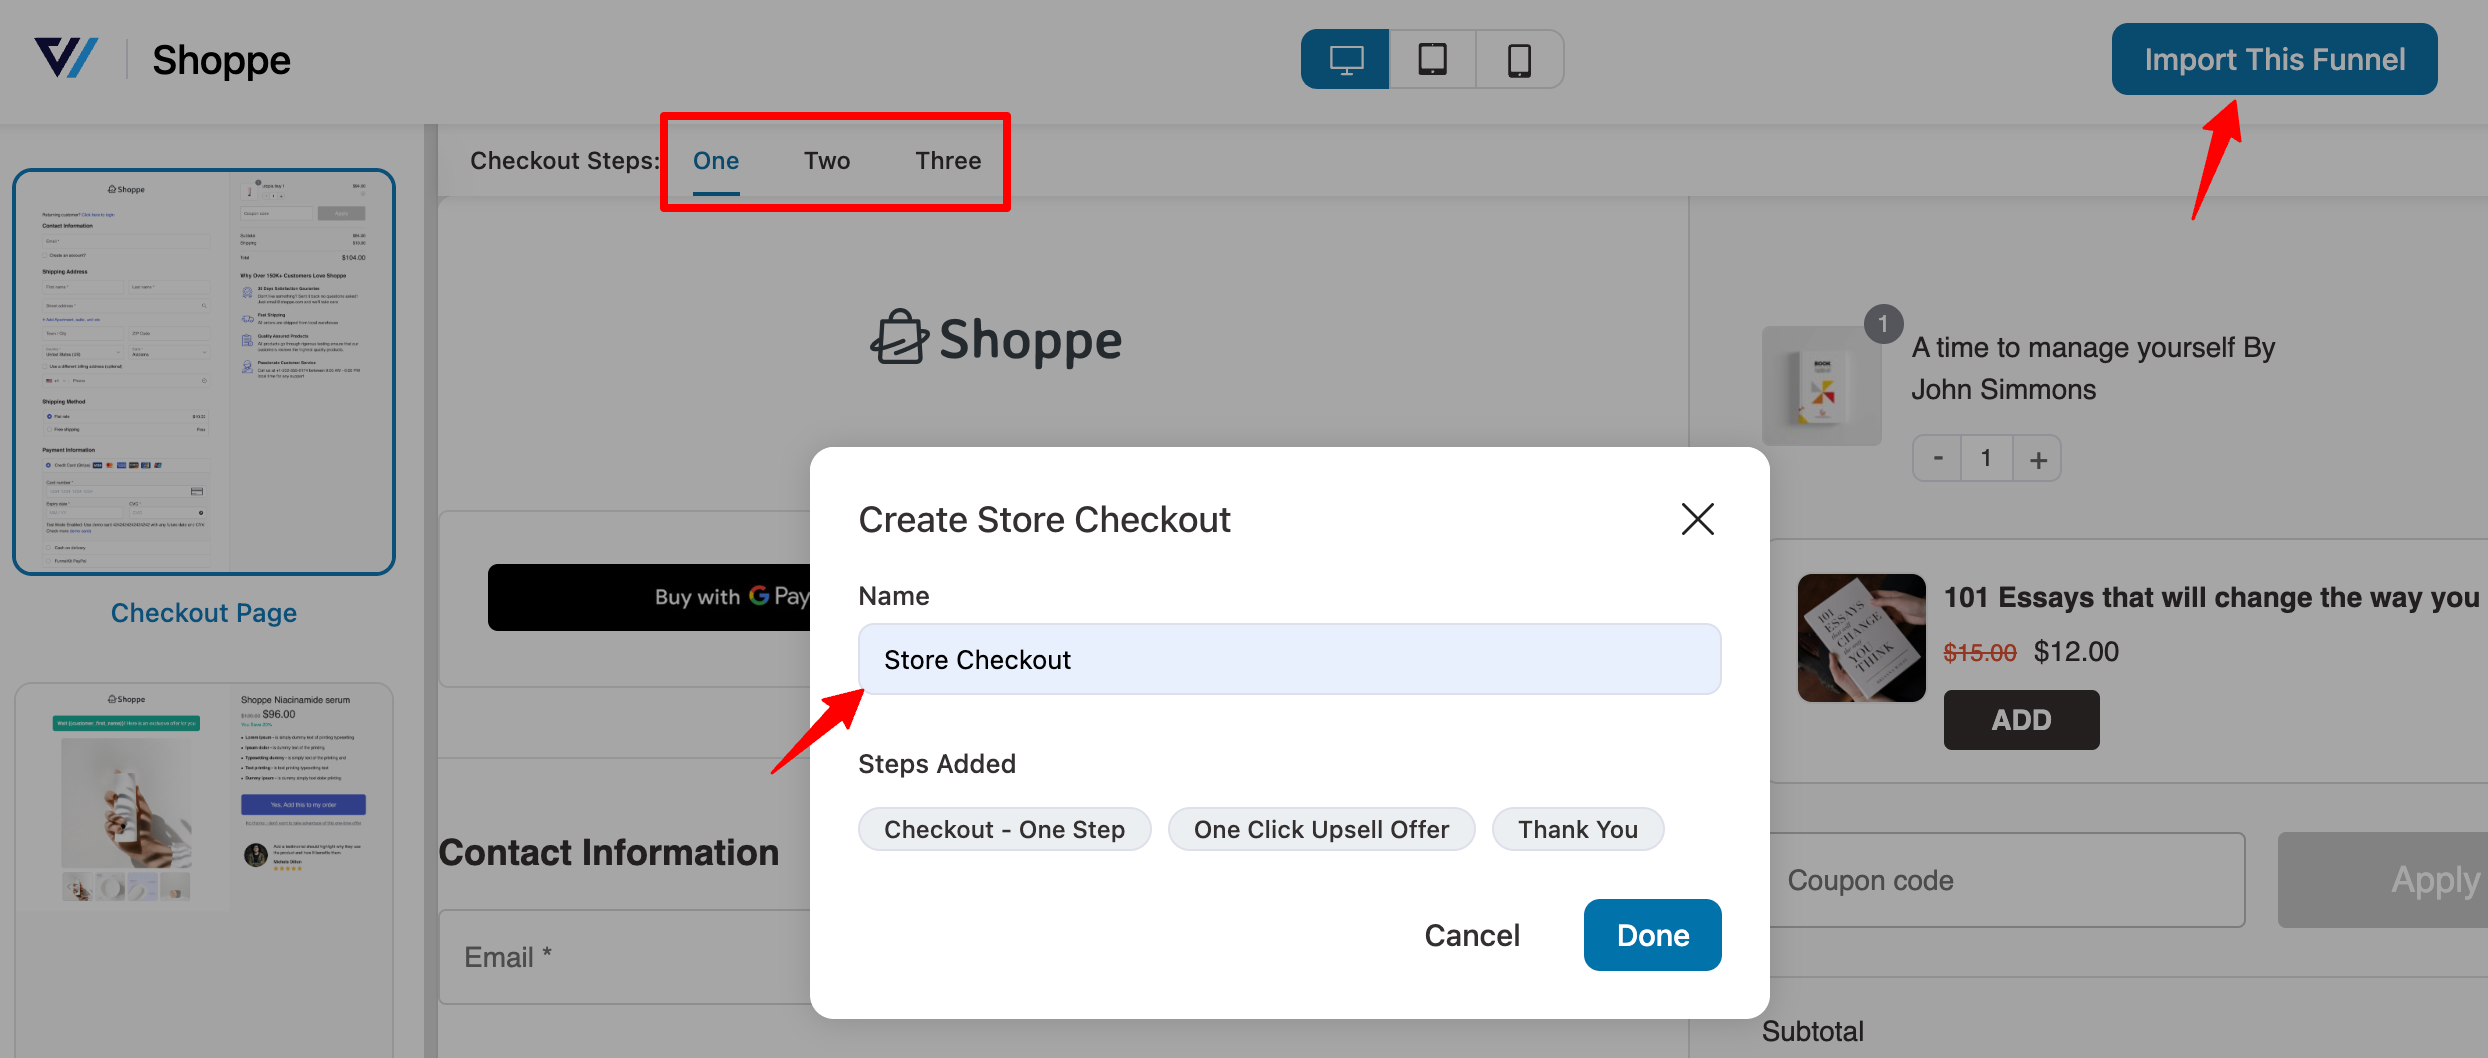The height and width of the screenshot is (1058, 2488).
Task: Switch to desktop preview mode
Action: [x=1345, y=60]
